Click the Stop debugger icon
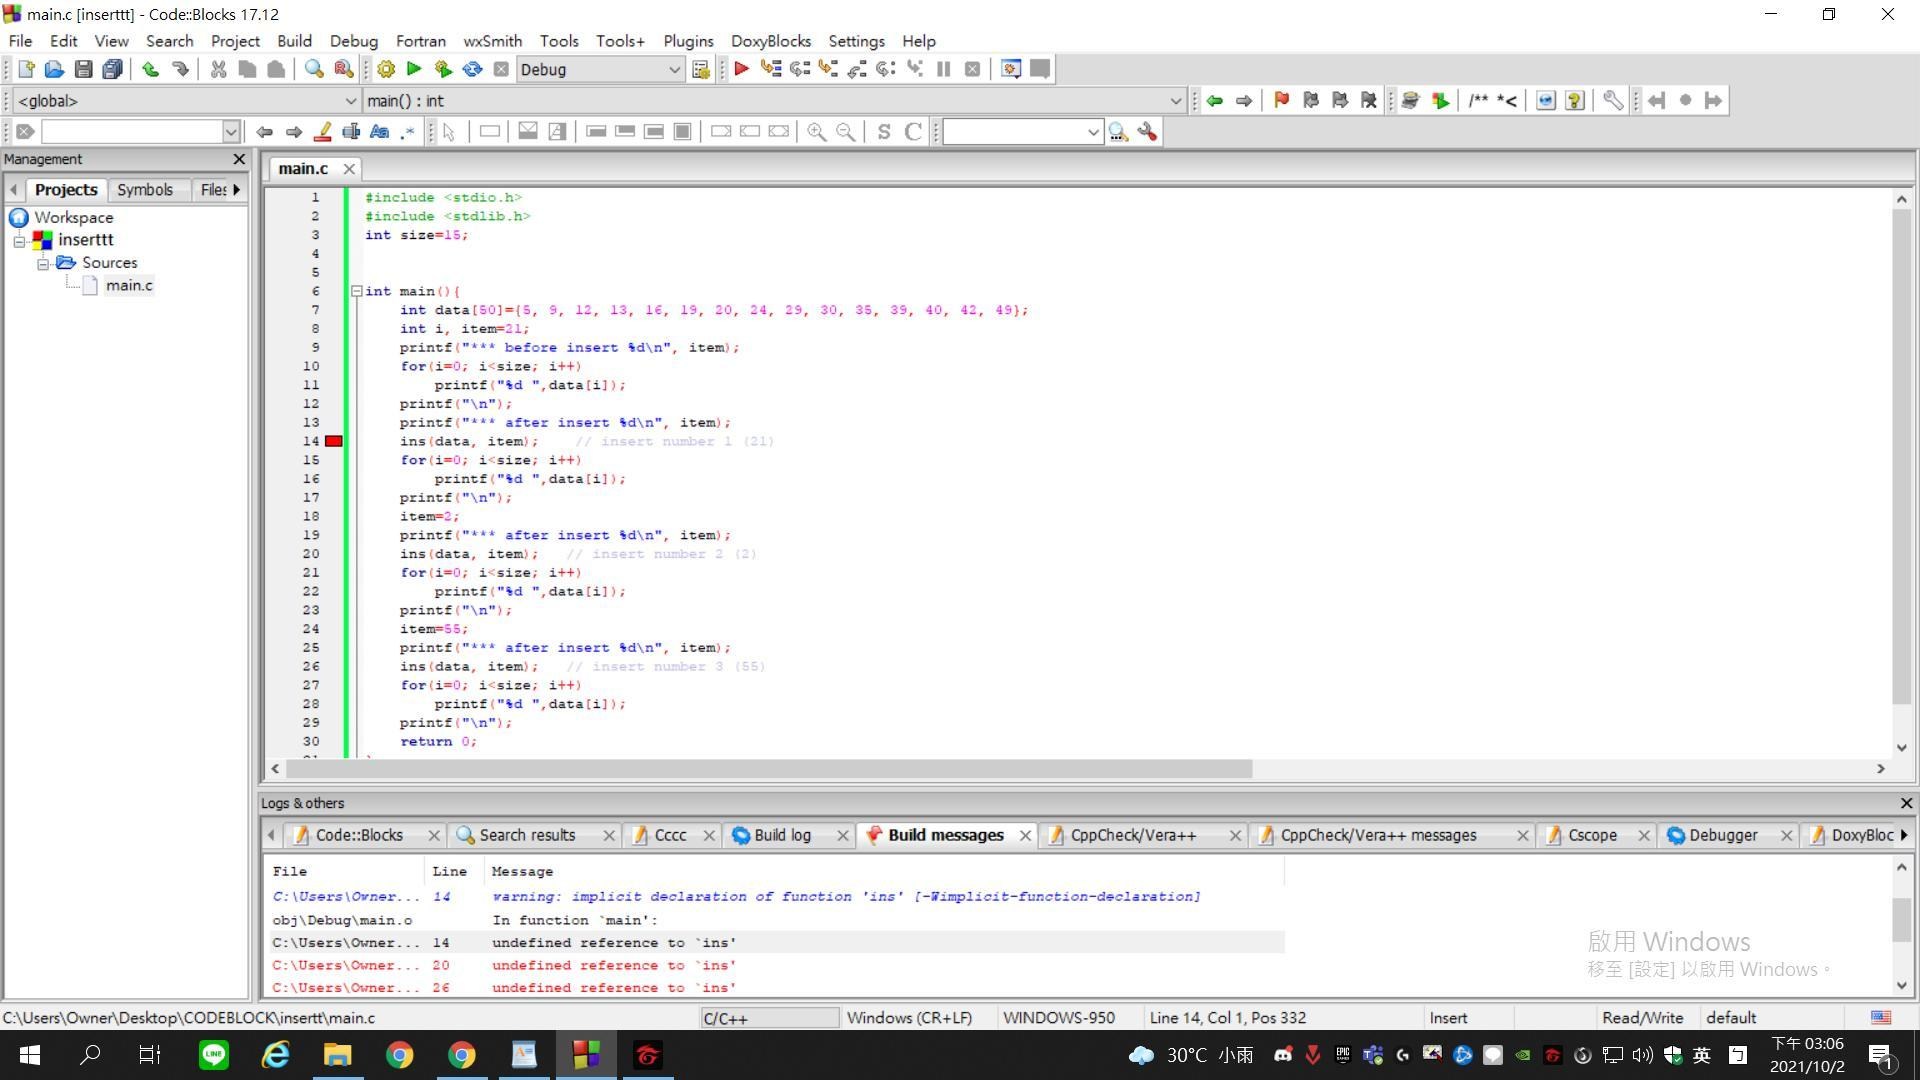Viewport: 1920px width, 1080px height. [x=972, y=69]
